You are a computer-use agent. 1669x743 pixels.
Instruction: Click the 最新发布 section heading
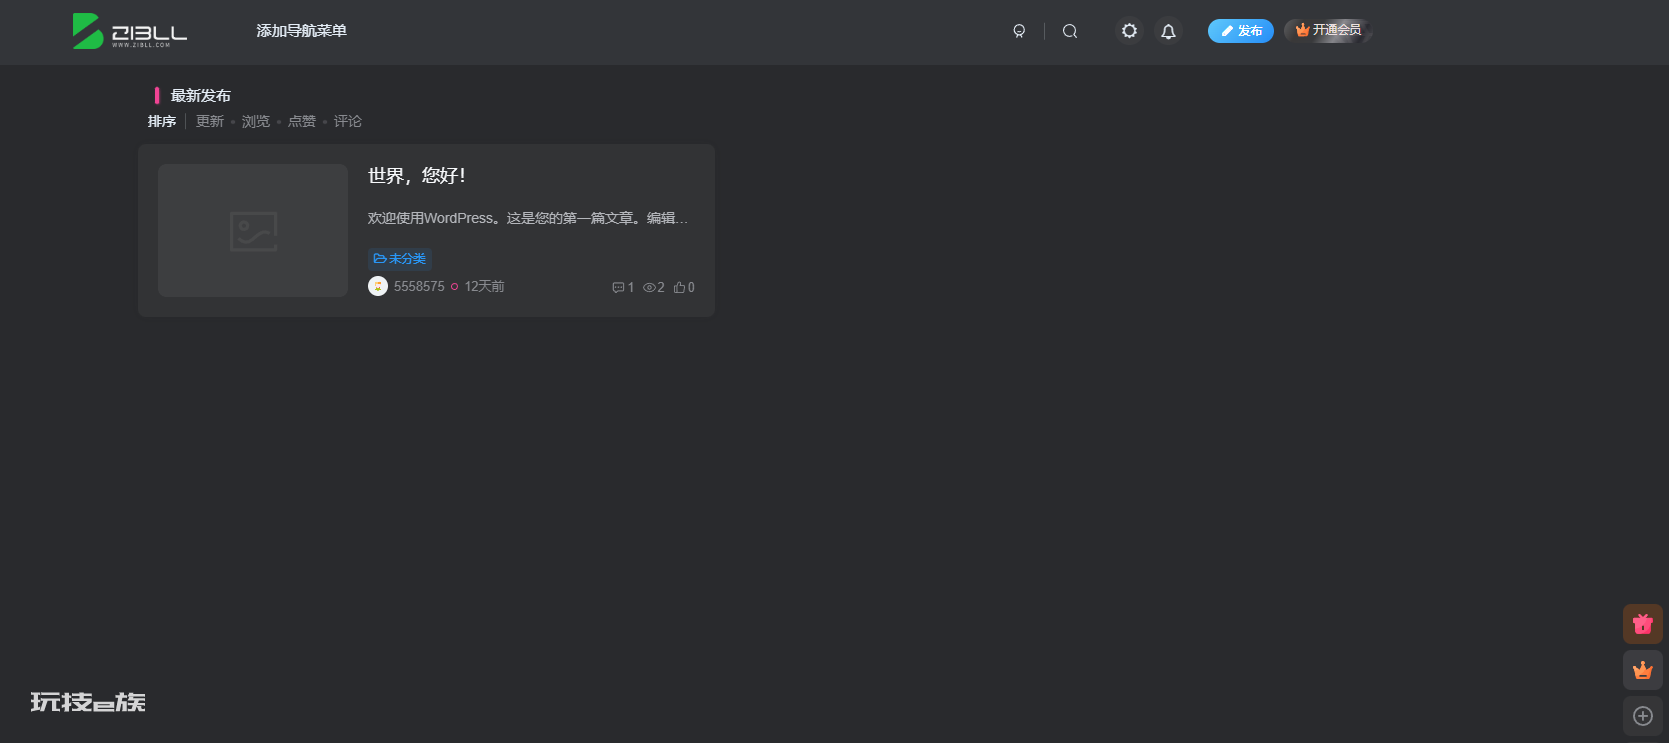(200, 95)
